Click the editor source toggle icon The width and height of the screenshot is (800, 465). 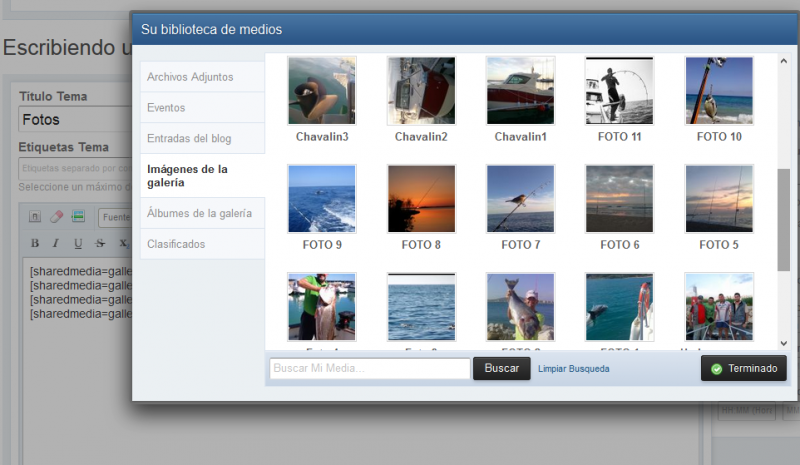[35, 216]
